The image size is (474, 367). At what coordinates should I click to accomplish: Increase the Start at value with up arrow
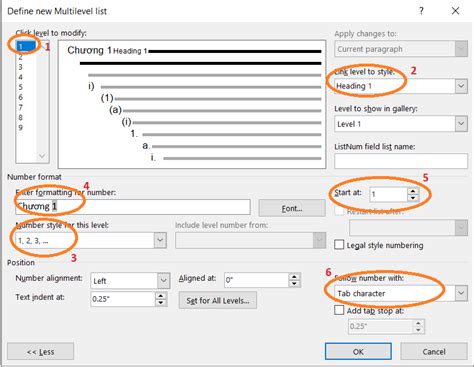413,191
